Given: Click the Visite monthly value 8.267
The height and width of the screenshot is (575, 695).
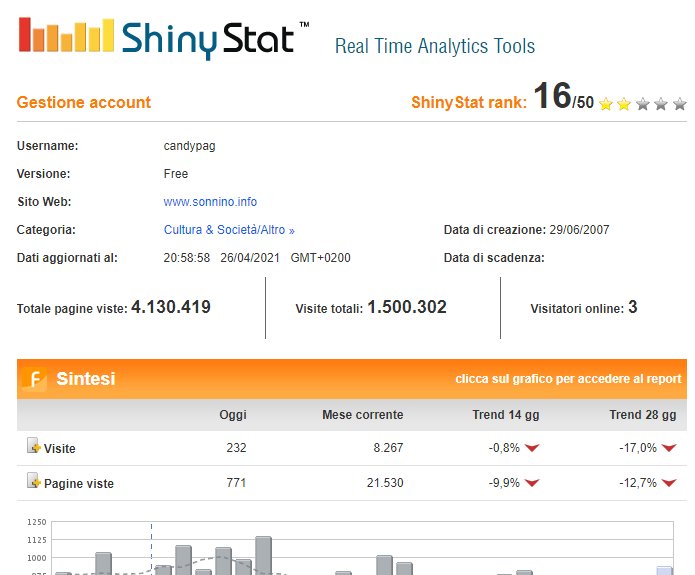Looking at the screenshot, I should 388,448.
